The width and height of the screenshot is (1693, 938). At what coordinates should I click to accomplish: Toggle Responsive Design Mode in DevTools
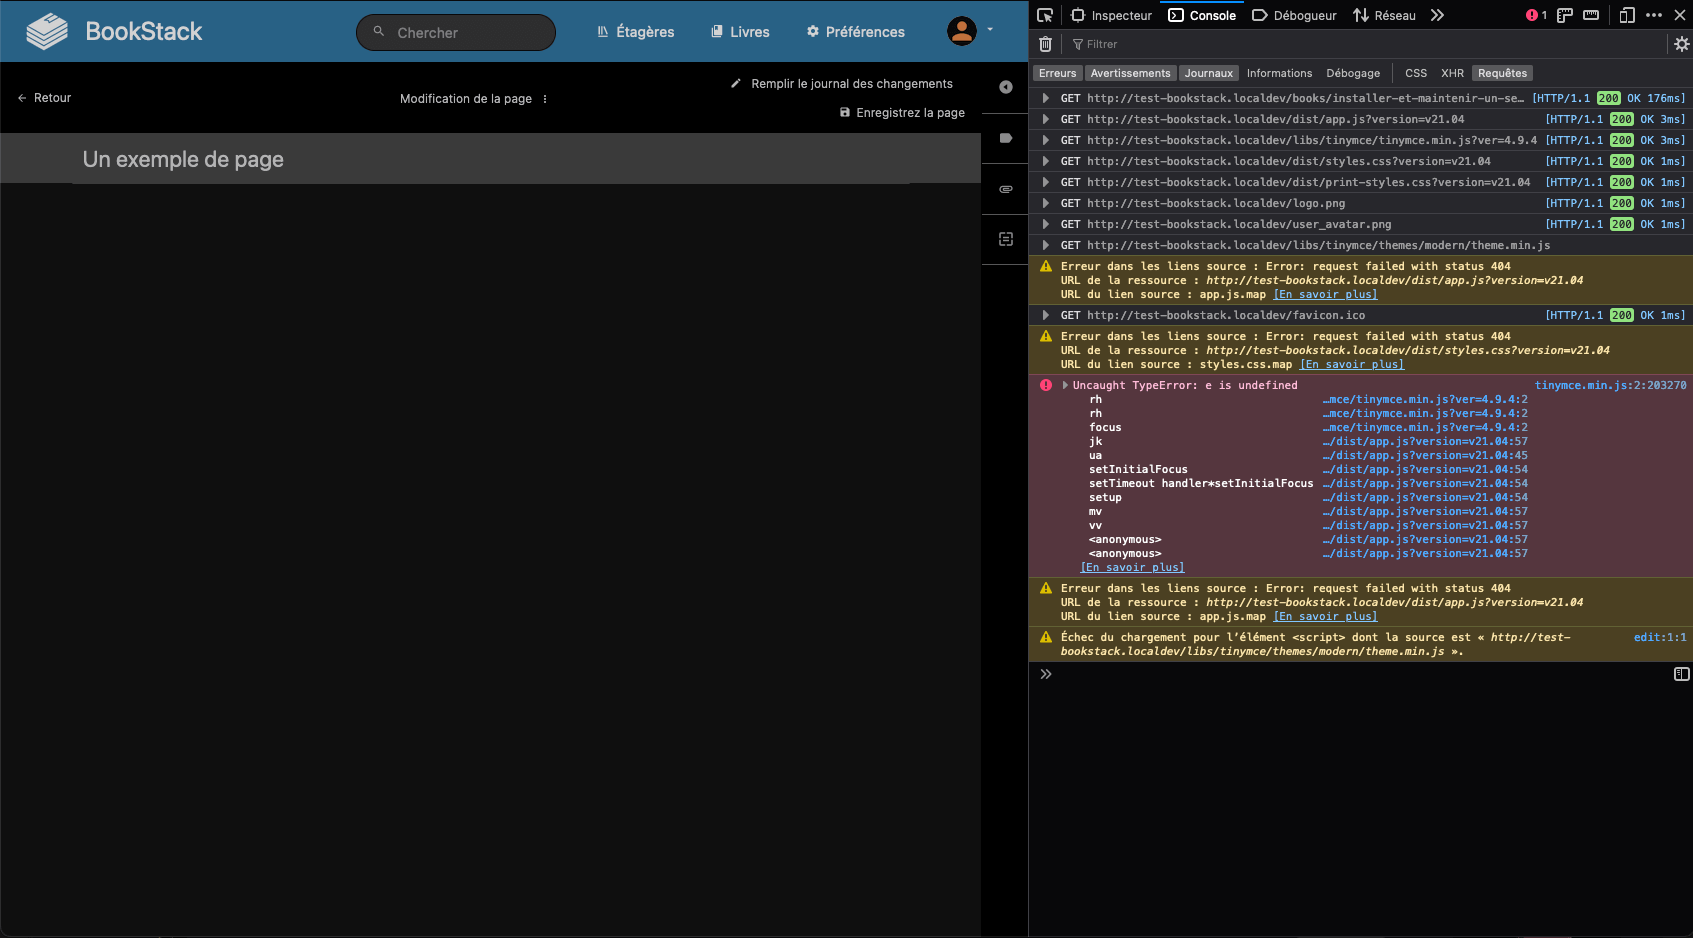[x=1625, y=15]
